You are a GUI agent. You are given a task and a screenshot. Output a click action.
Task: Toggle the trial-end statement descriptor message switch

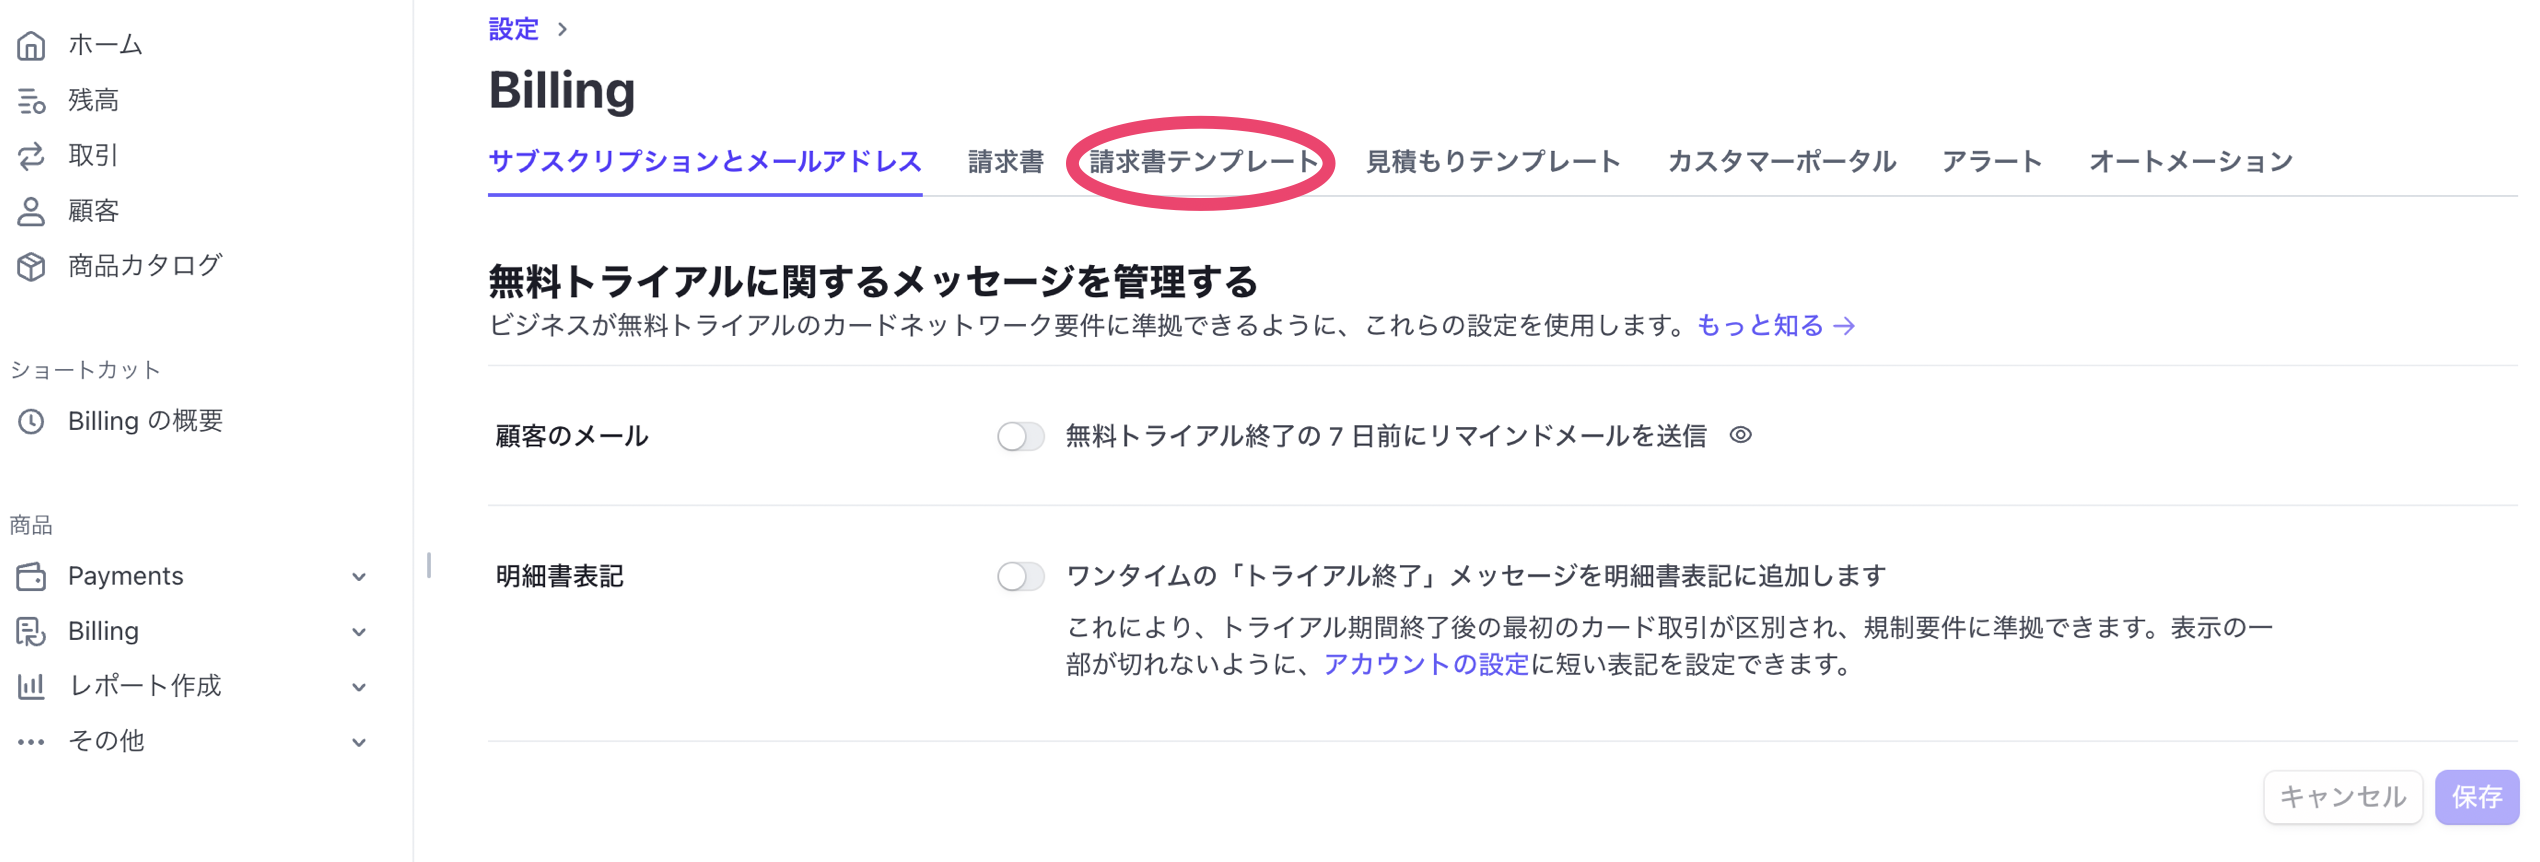(1020, 576)
